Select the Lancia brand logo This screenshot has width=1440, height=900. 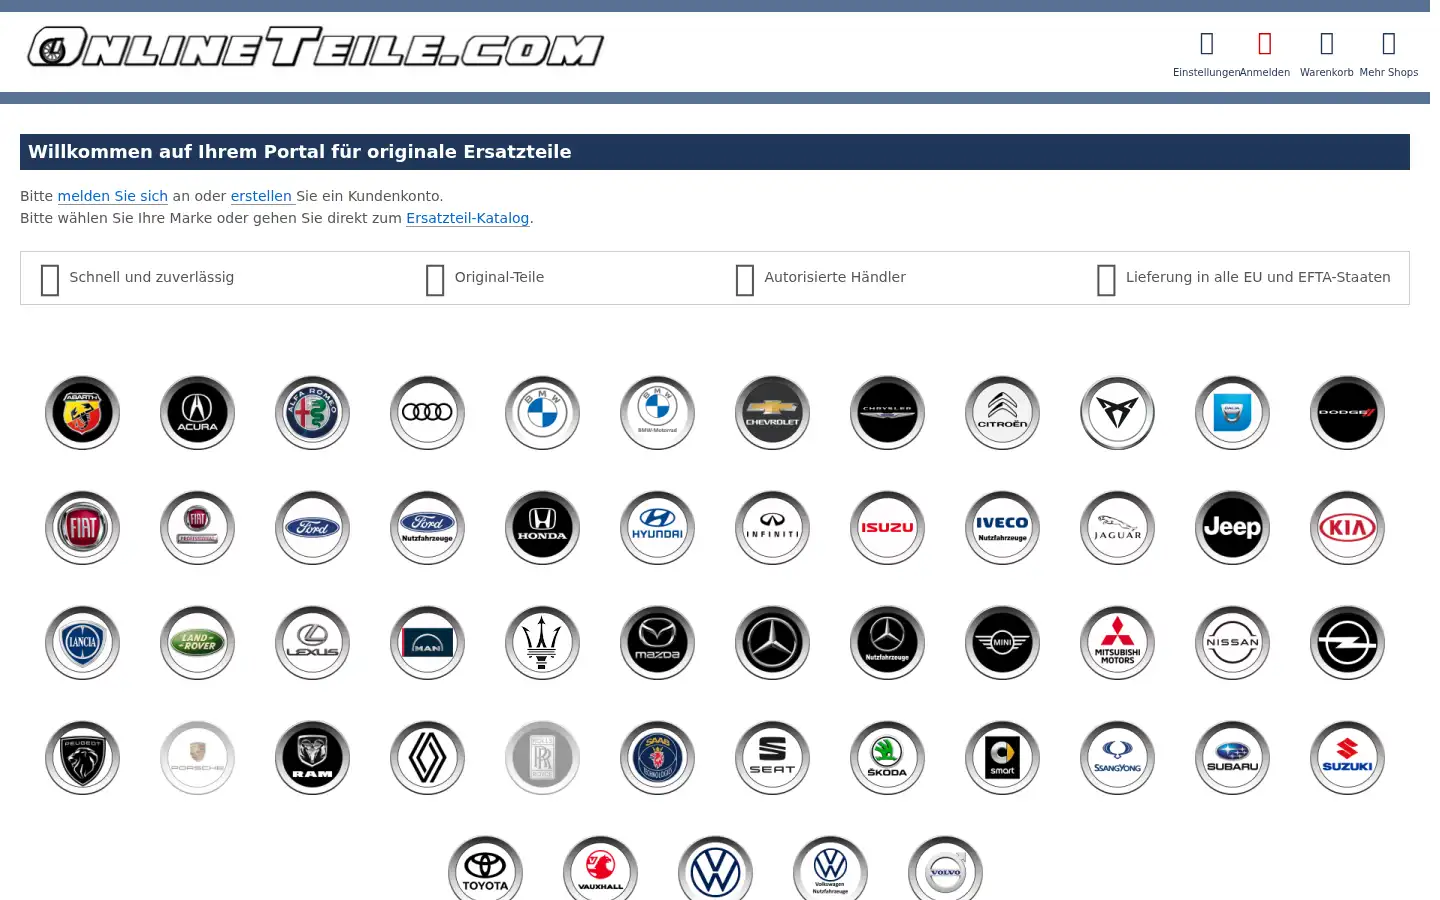click(x=82, y=643)
